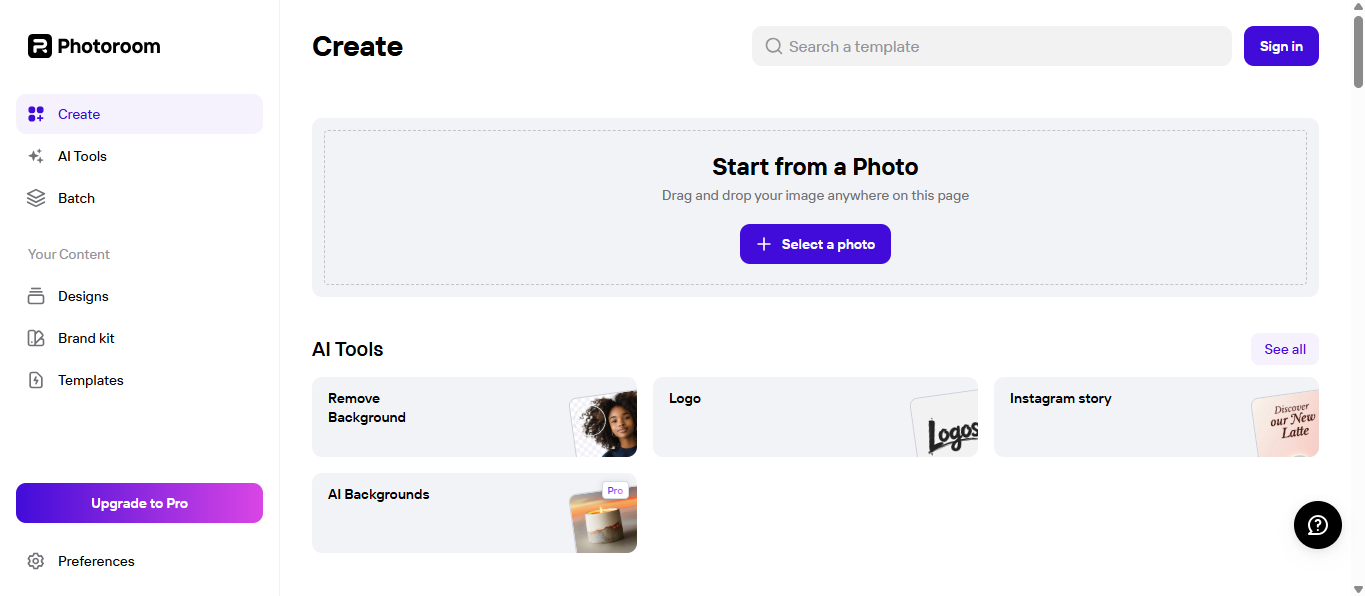Select the Brand kit icon

click(x=35, y=338)
